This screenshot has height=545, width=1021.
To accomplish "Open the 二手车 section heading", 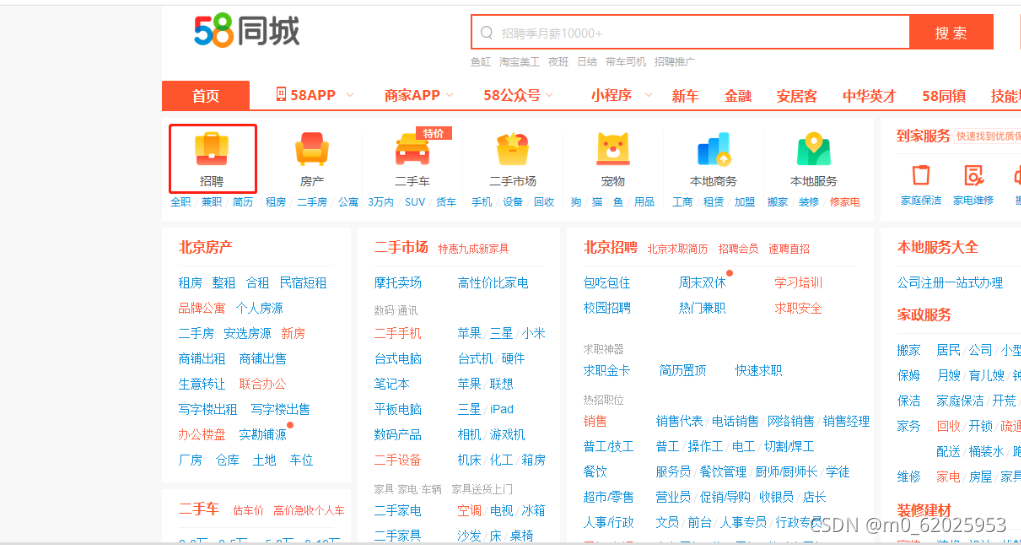I will point(199,509).
